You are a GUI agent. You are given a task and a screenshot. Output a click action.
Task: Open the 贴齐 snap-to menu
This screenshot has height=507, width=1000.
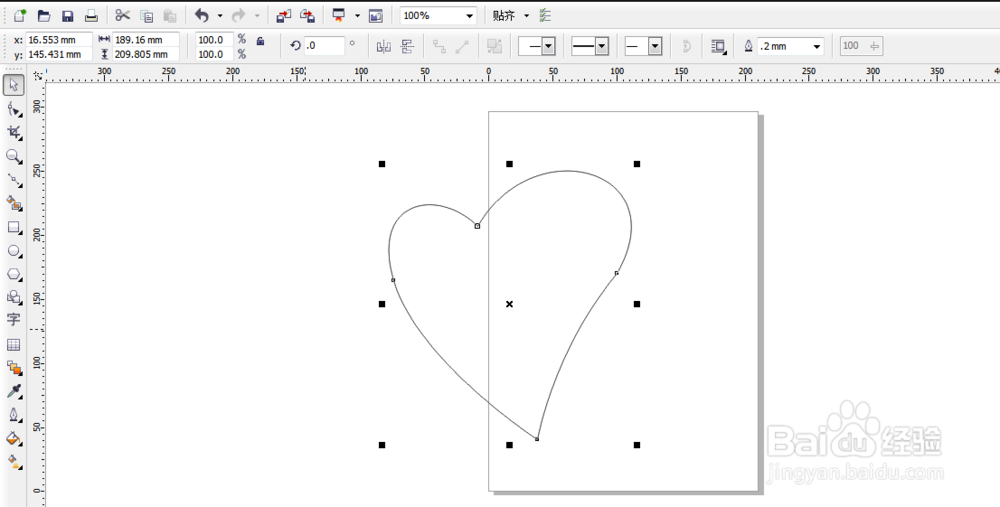click(x=511, y=15)
